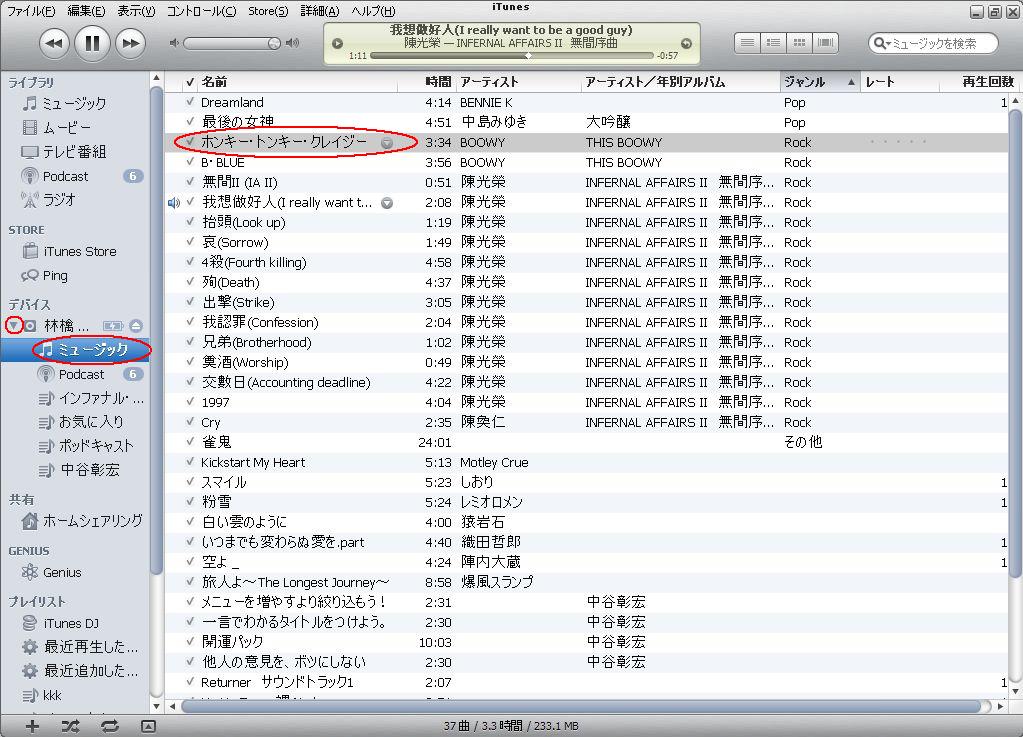Viewport: 1023px width, 737px height.
Task: Skip to the next track
Action: point(130,43)
